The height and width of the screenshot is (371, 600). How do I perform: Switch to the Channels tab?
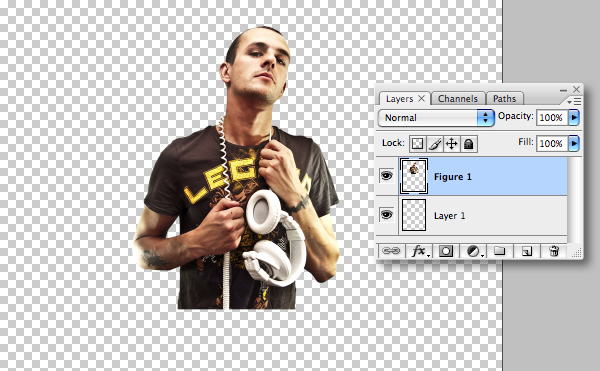(x=458, y=99)
